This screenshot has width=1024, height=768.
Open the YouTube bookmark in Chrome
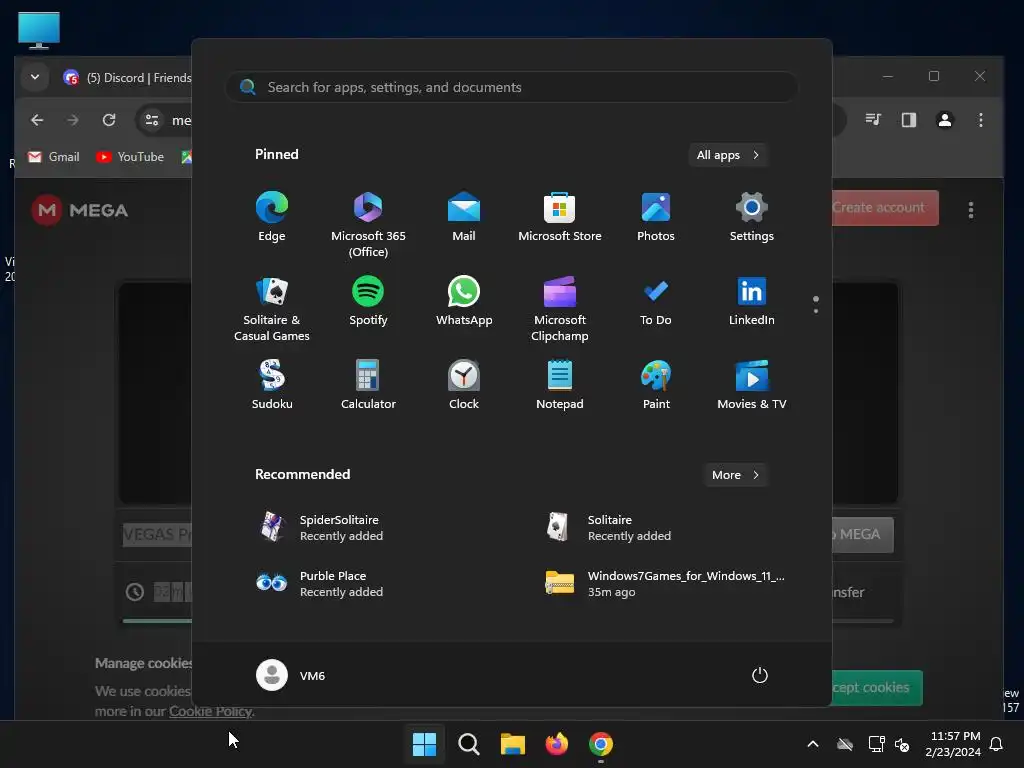click(x=130, y=157)
